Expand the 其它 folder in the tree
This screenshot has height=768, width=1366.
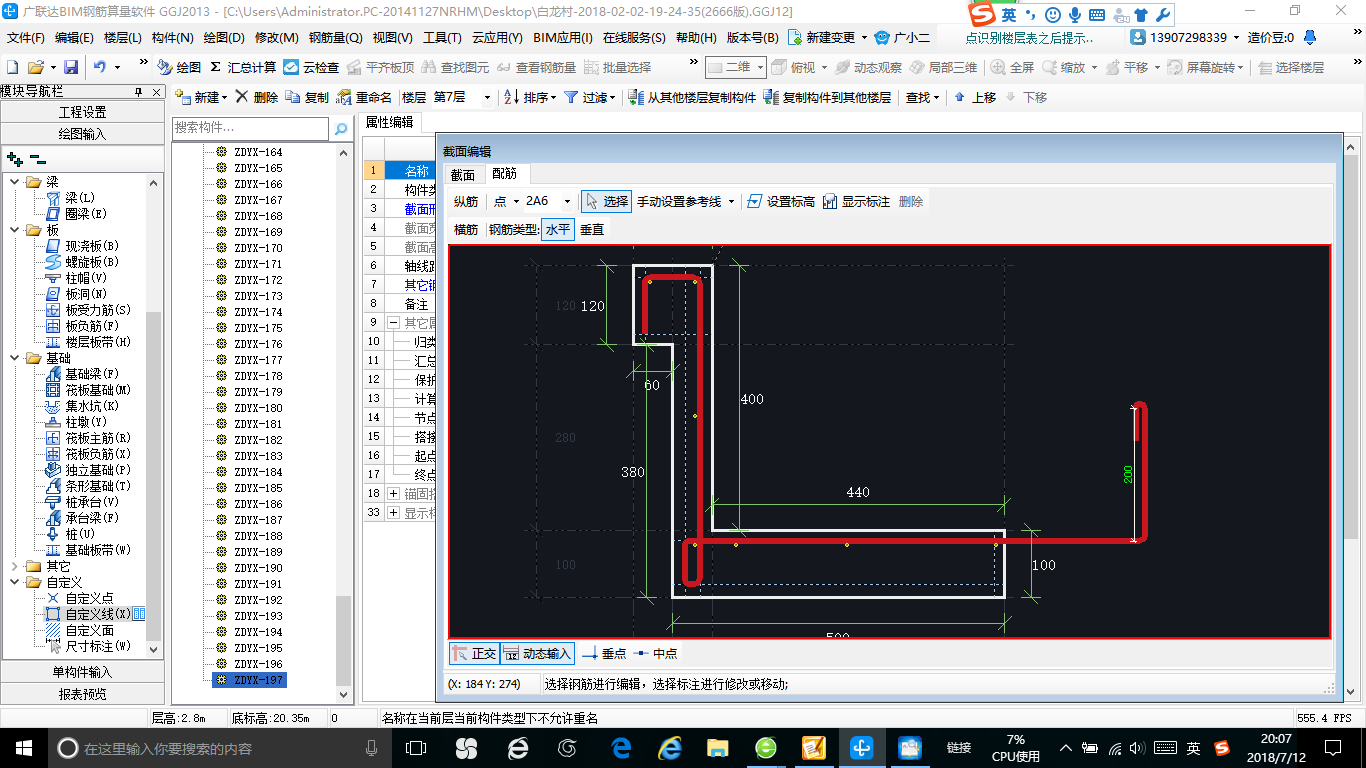tap(15, 566)
